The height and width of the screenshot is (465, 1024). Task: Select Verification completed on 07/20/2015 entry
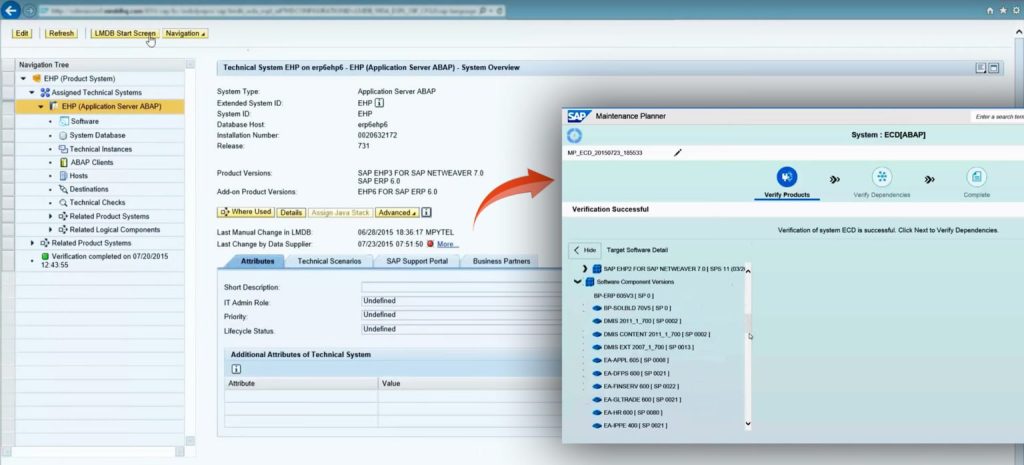[x=104, y=261]
